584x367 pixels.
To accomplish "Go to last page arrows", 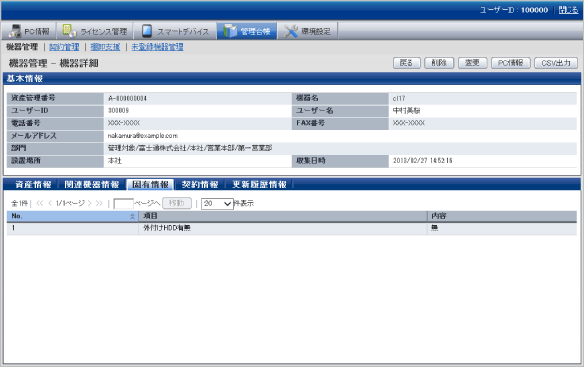I will point(99,203).
